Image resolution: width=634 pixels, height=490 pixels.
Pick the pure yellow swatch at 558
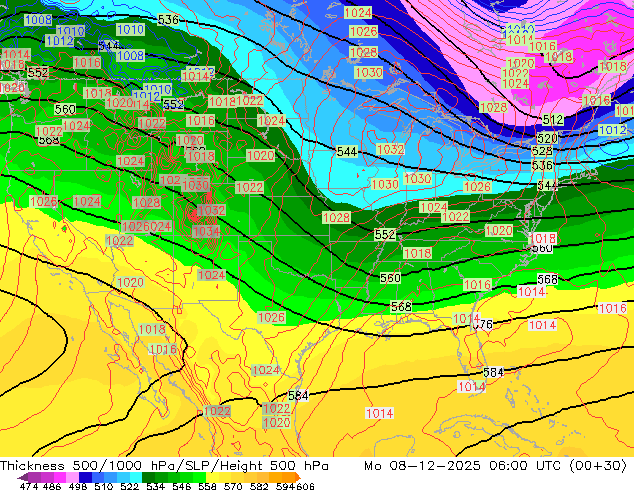point(212,477)
